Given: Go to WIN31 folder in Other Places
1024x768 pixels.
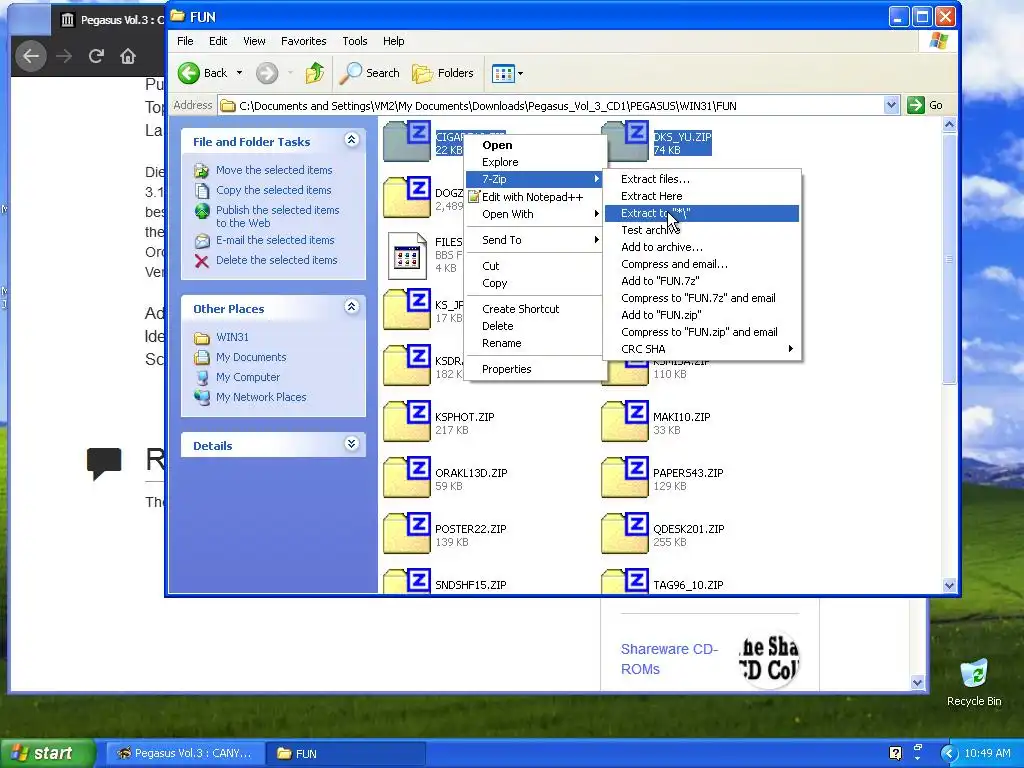Looking at the screenshot, I should tap(232, 337).
